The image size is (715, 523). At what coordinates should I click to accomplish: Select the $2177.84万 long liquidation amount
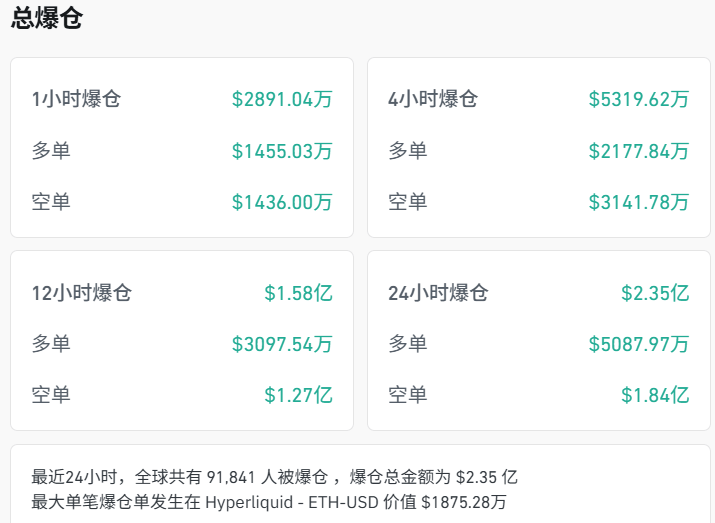click(639, 151)
